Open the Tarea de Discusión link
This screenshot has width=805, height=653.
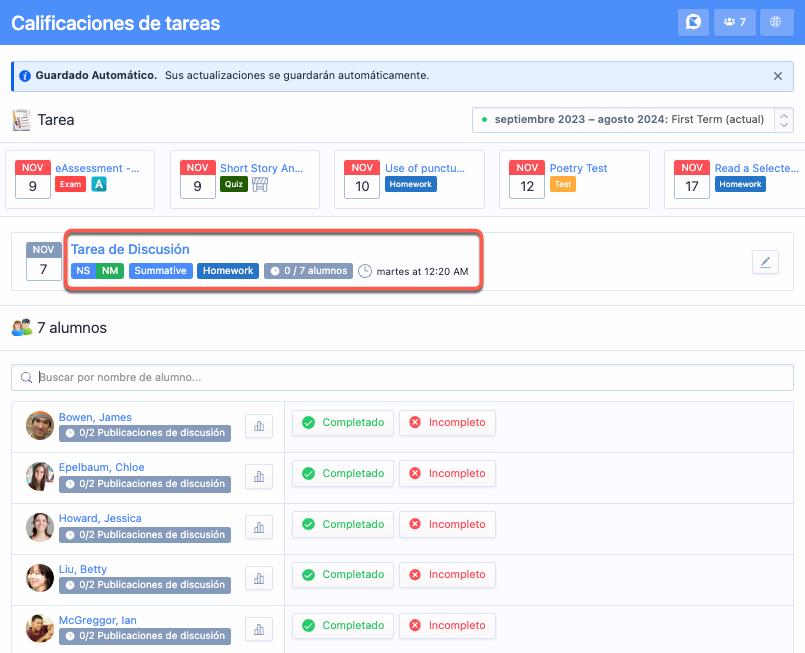(130, 249)
